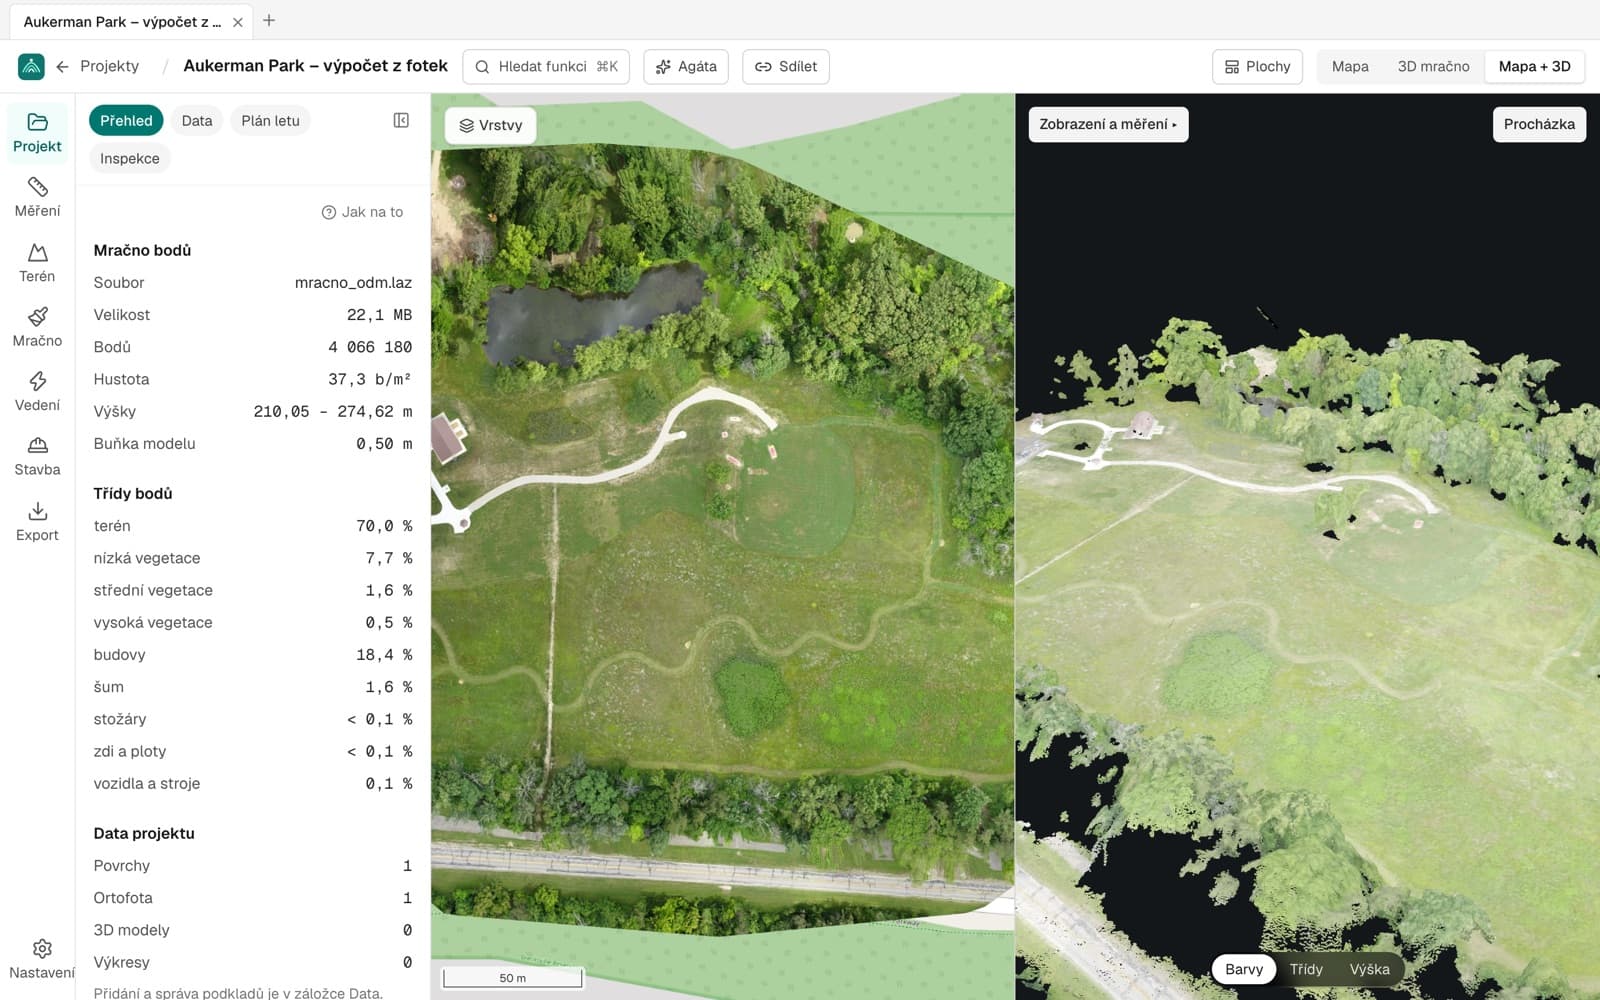Open the Export section
Viewport: 1600px width, 1000px height.
[x=37, y=522]
